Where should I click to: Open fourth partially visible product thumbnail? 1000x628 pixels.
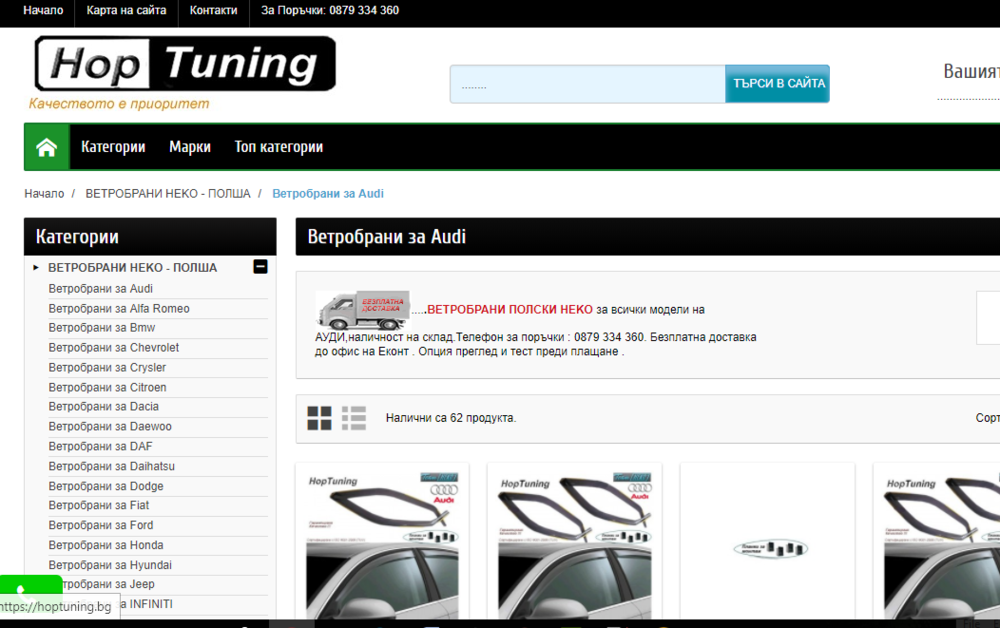(x=942, y=545)
